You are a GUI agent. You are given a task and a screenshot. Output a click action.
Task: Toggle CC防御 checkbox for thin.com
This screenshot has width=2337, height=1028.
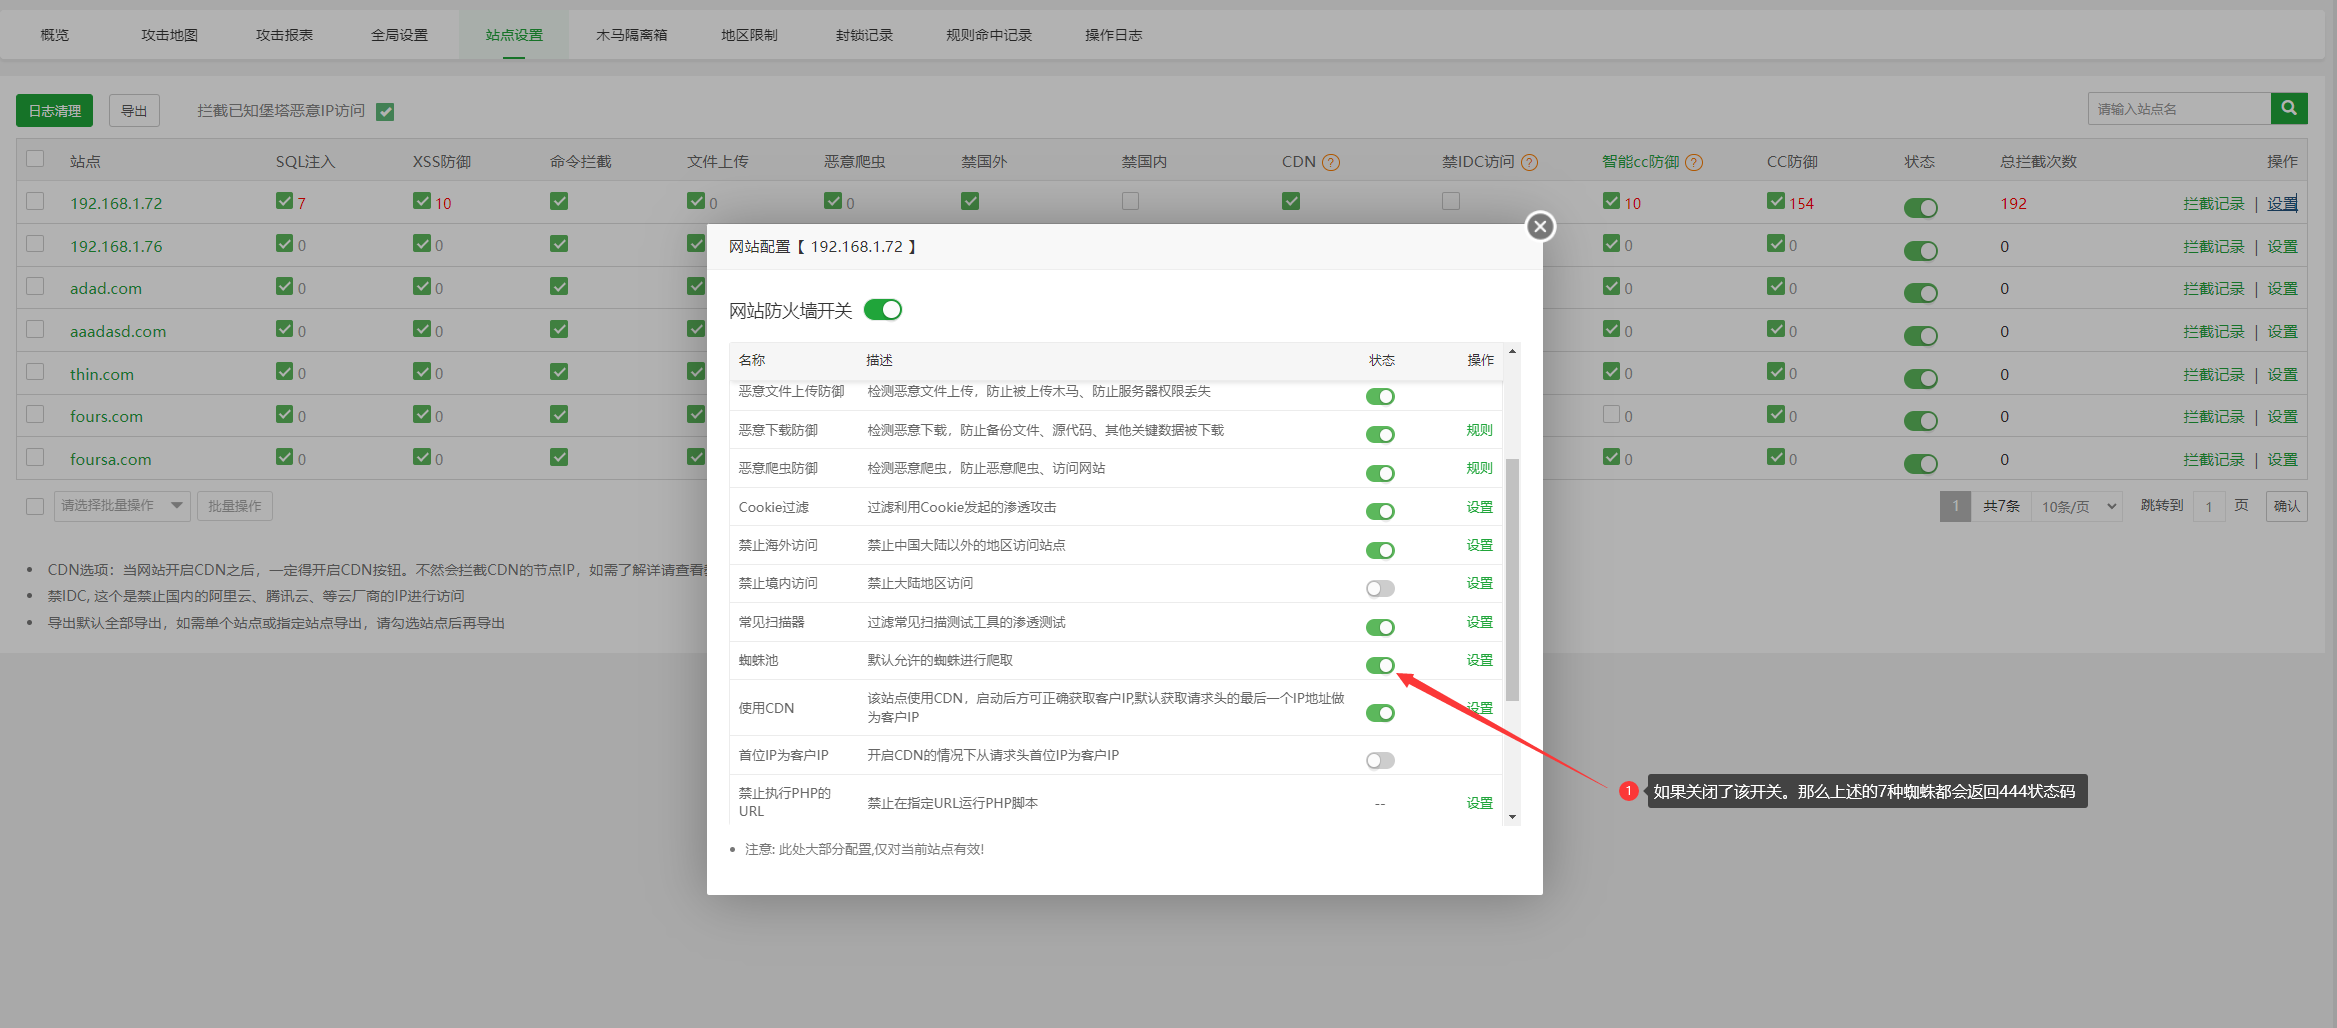1775,371
